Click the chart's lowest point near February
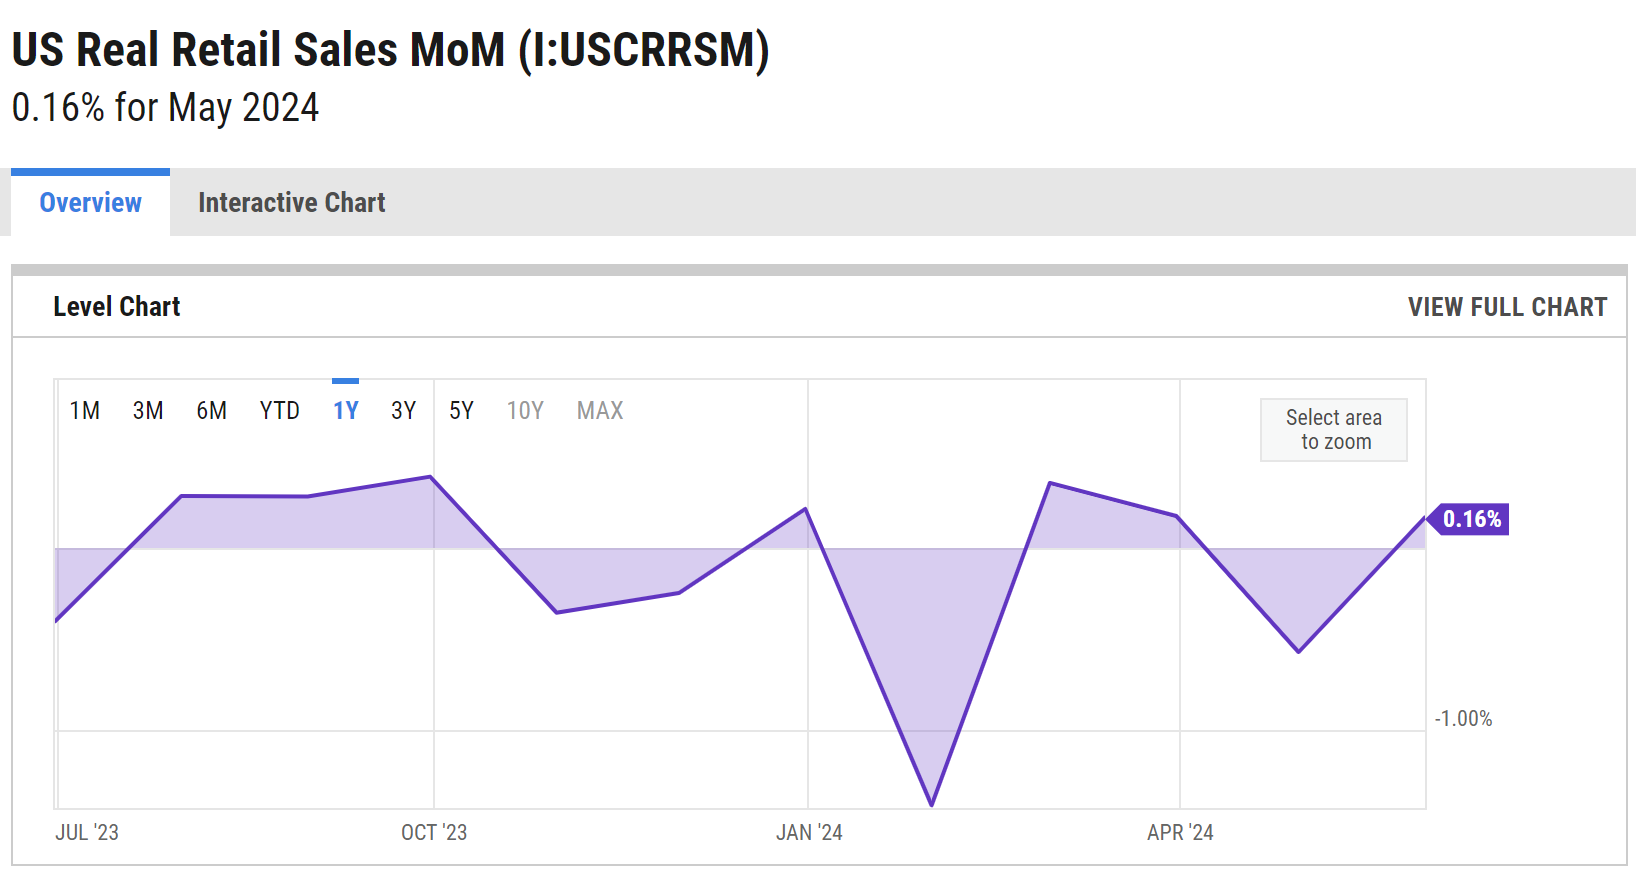This screenshot has height=875, width=1636. pyautogui.click(x=932, y=804)
